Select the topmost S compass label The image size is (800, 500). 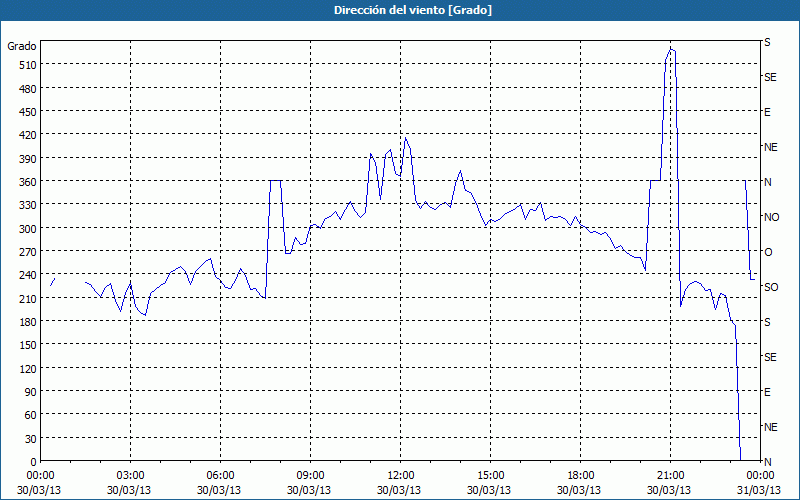pyautogui.click(x=767, y=42)
